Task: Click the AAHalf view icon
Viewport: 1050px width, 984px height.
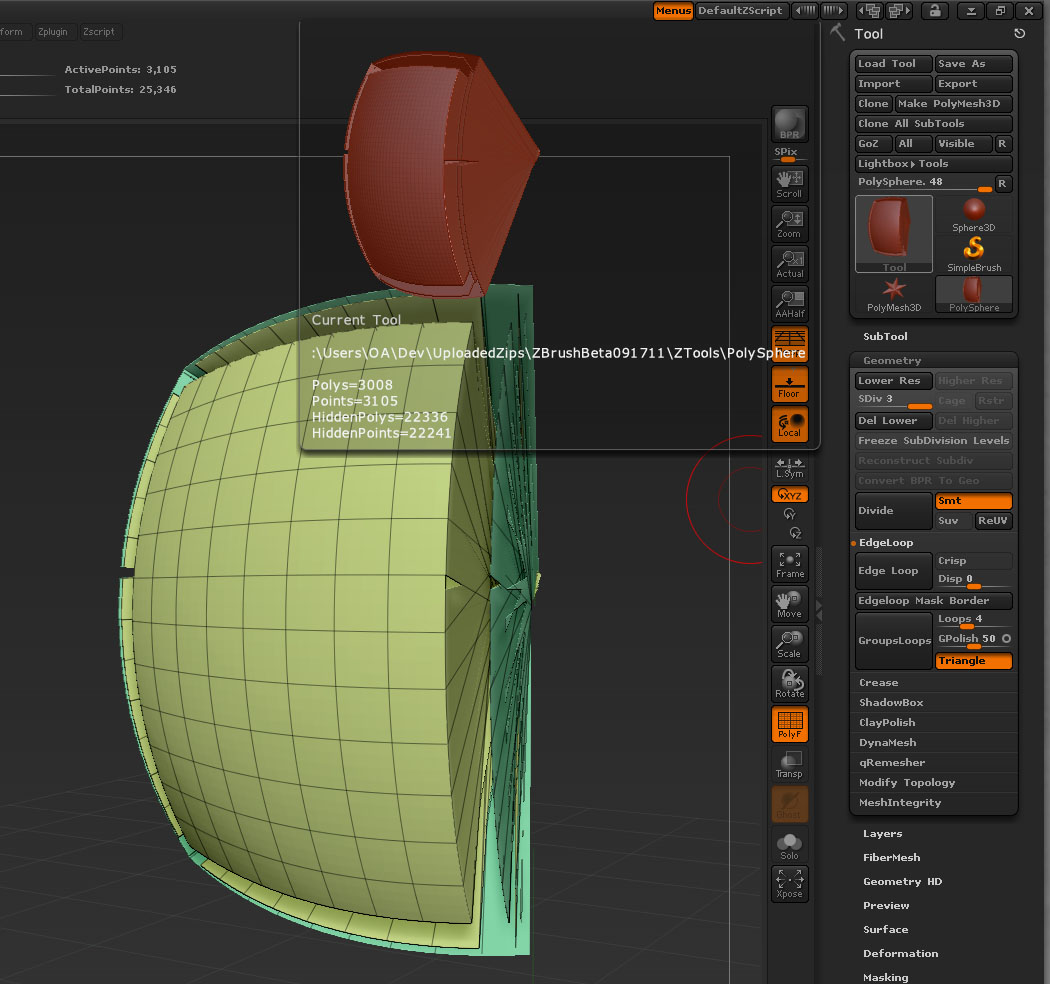Action: pyautogui.click(x=790, y=304)
